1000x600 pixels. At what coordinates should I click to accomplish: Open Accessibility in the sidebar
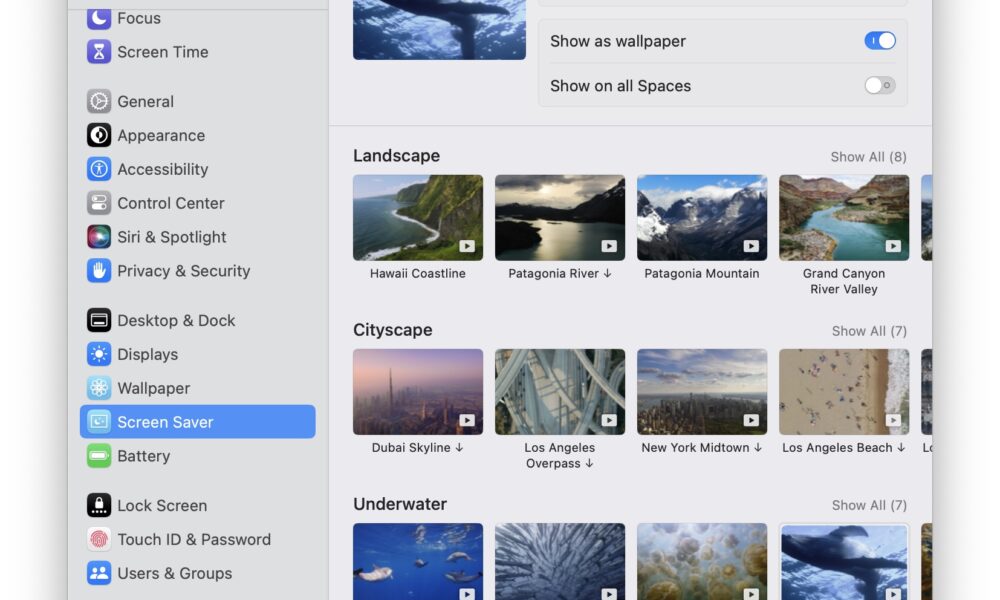198,169
